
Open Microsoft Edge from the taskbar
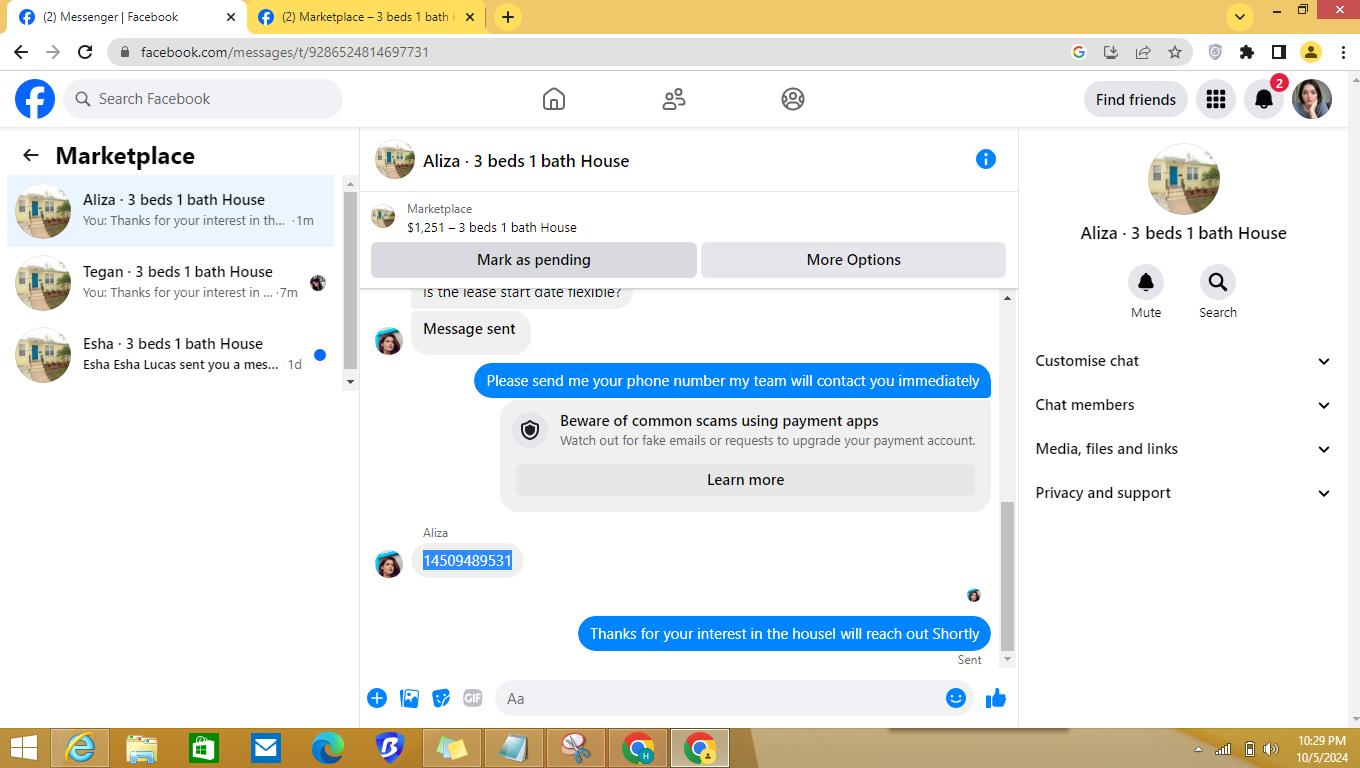[x=328, y=748]
